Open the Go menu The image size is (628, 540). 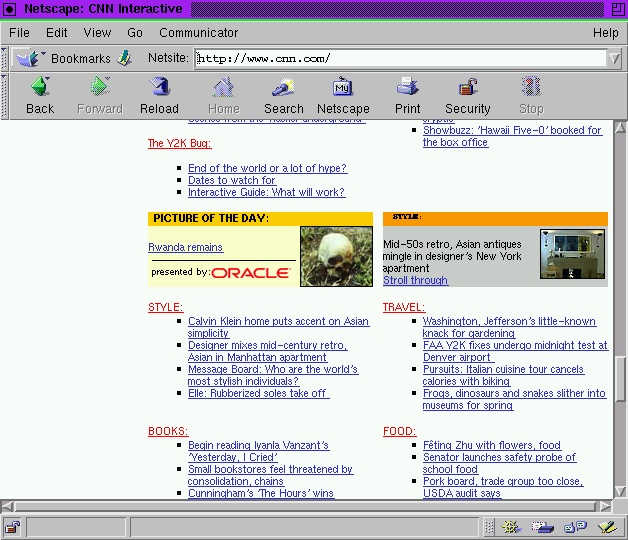click(135, 32)
